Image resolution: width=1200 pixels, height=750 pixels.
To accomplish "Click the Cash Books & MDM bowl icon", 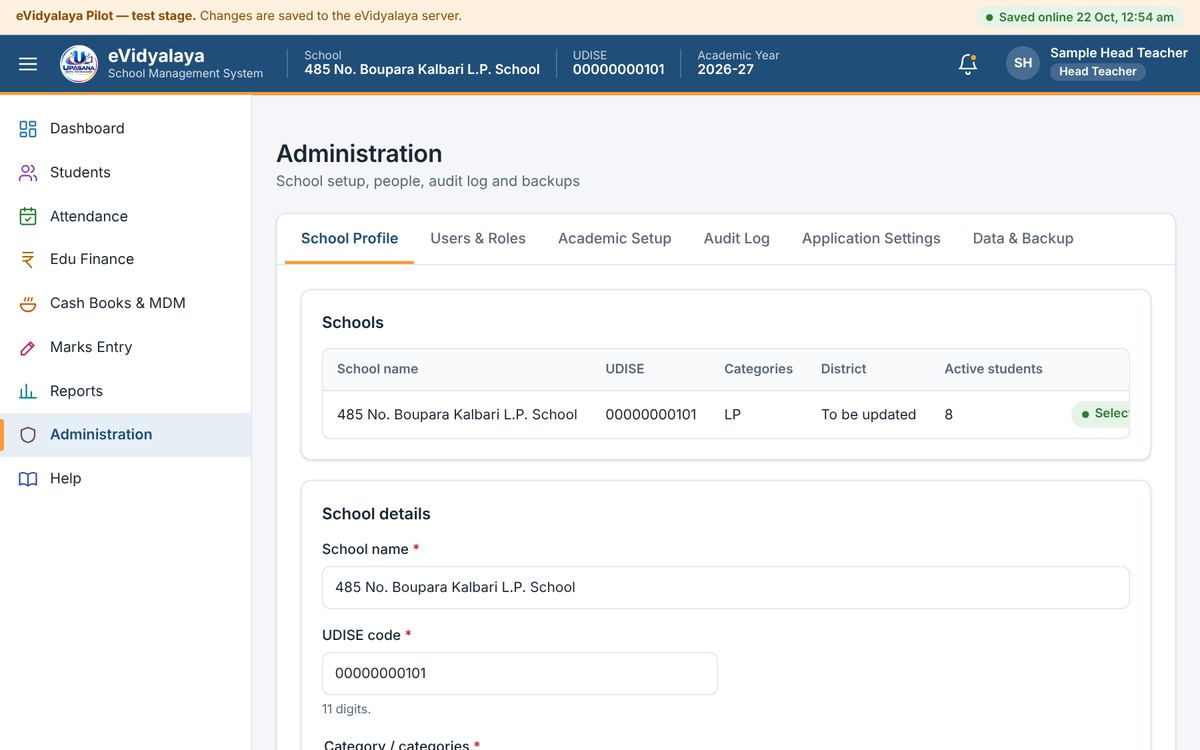I will (28, 304).
